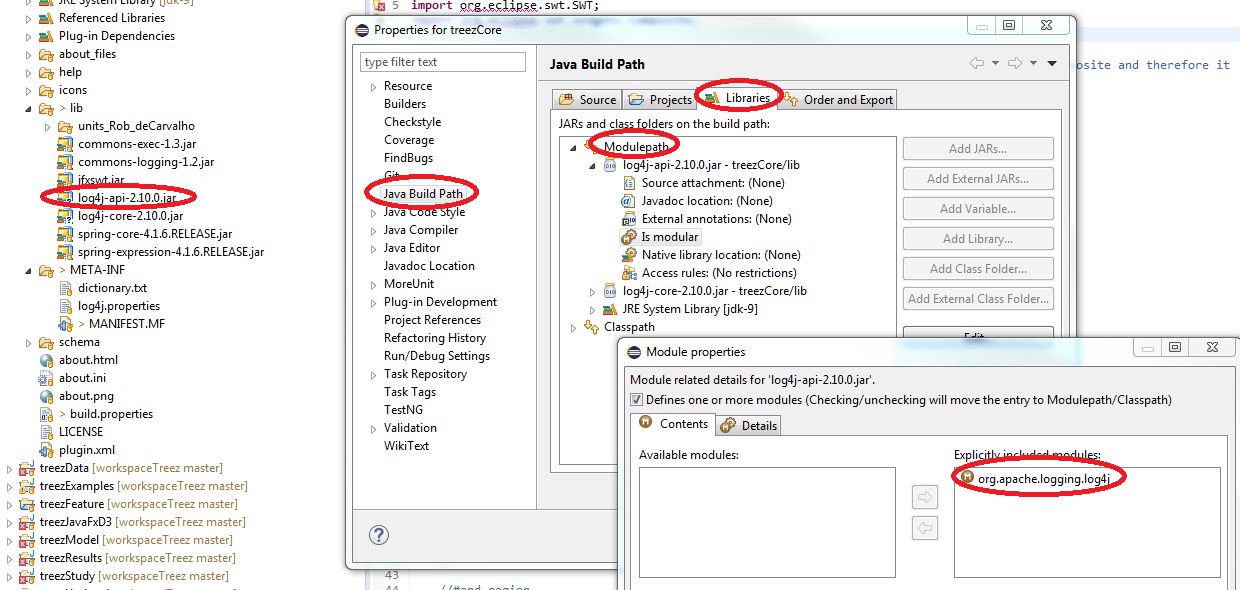Collapse the Modulepath node
This screenshot has height=590, width=1240.
coord(574,147)
